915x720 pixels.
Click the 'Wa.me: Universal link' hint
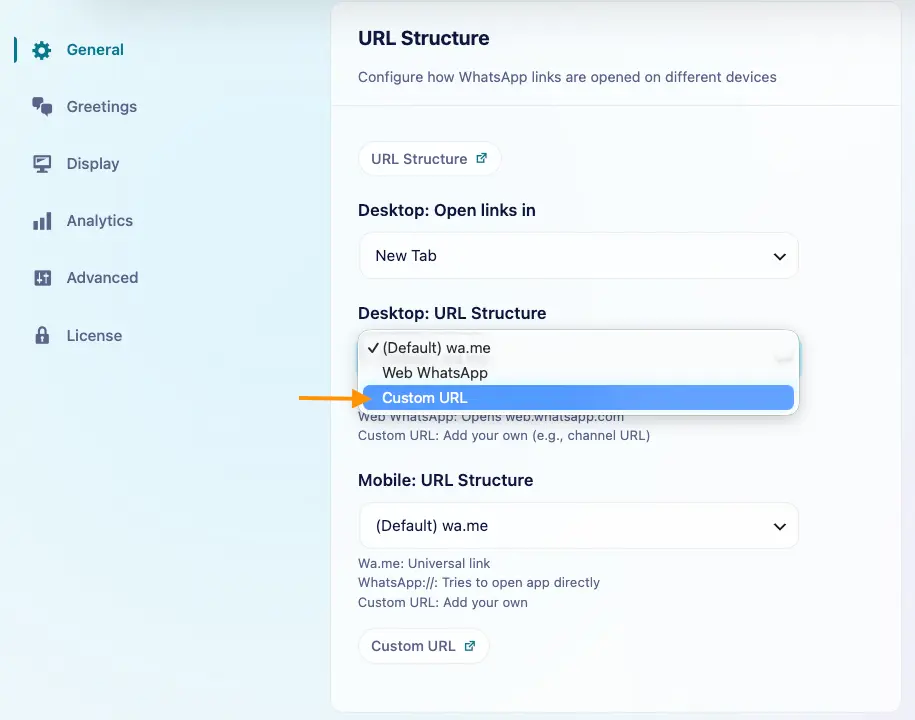coord(424,563)
